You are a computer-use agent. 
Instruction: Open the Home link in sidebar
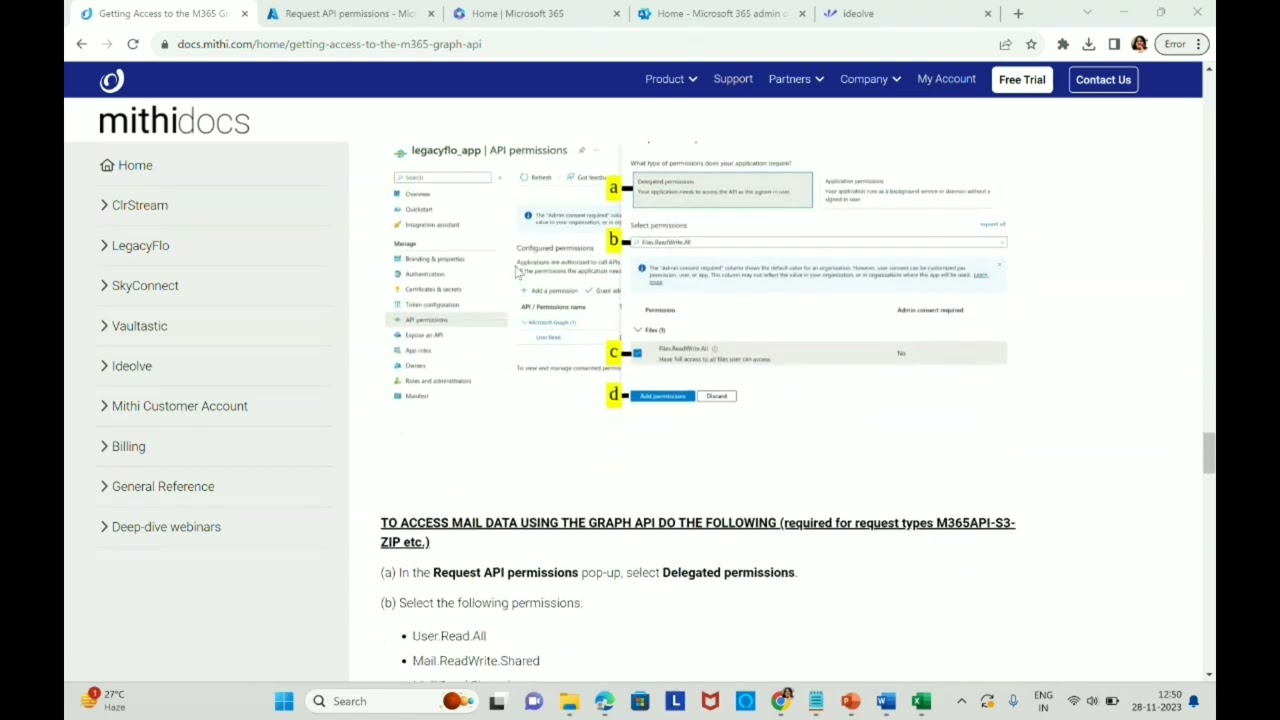(135, 165)
